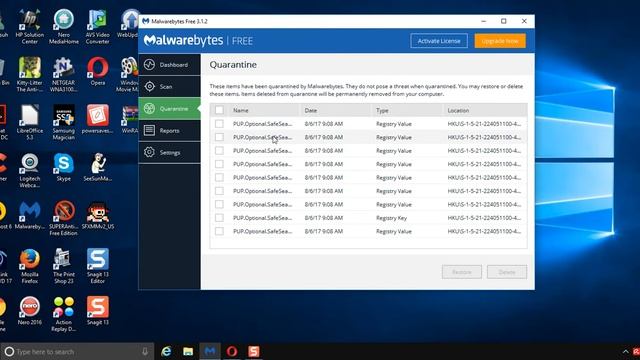This screenshot has height=360, width=640.
Task: Open File Explorer from taskbar
Action: point(188,351)
